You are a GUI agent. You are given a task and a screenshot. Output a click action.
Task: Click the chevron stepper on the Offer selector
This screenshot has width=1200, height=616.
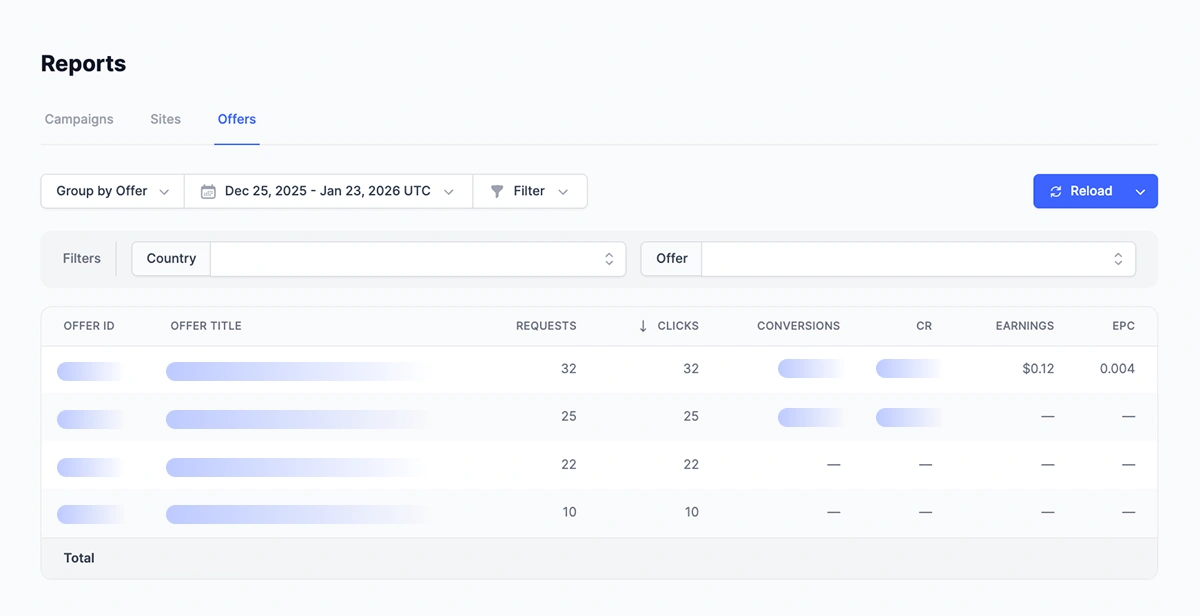coord(1118,258)
